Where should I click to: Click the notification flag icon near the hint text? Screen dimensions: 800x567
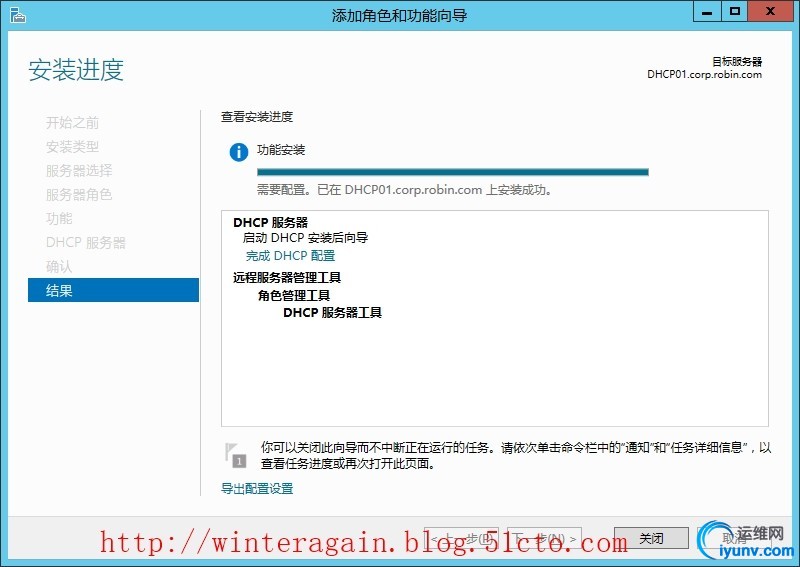point(235,455)
